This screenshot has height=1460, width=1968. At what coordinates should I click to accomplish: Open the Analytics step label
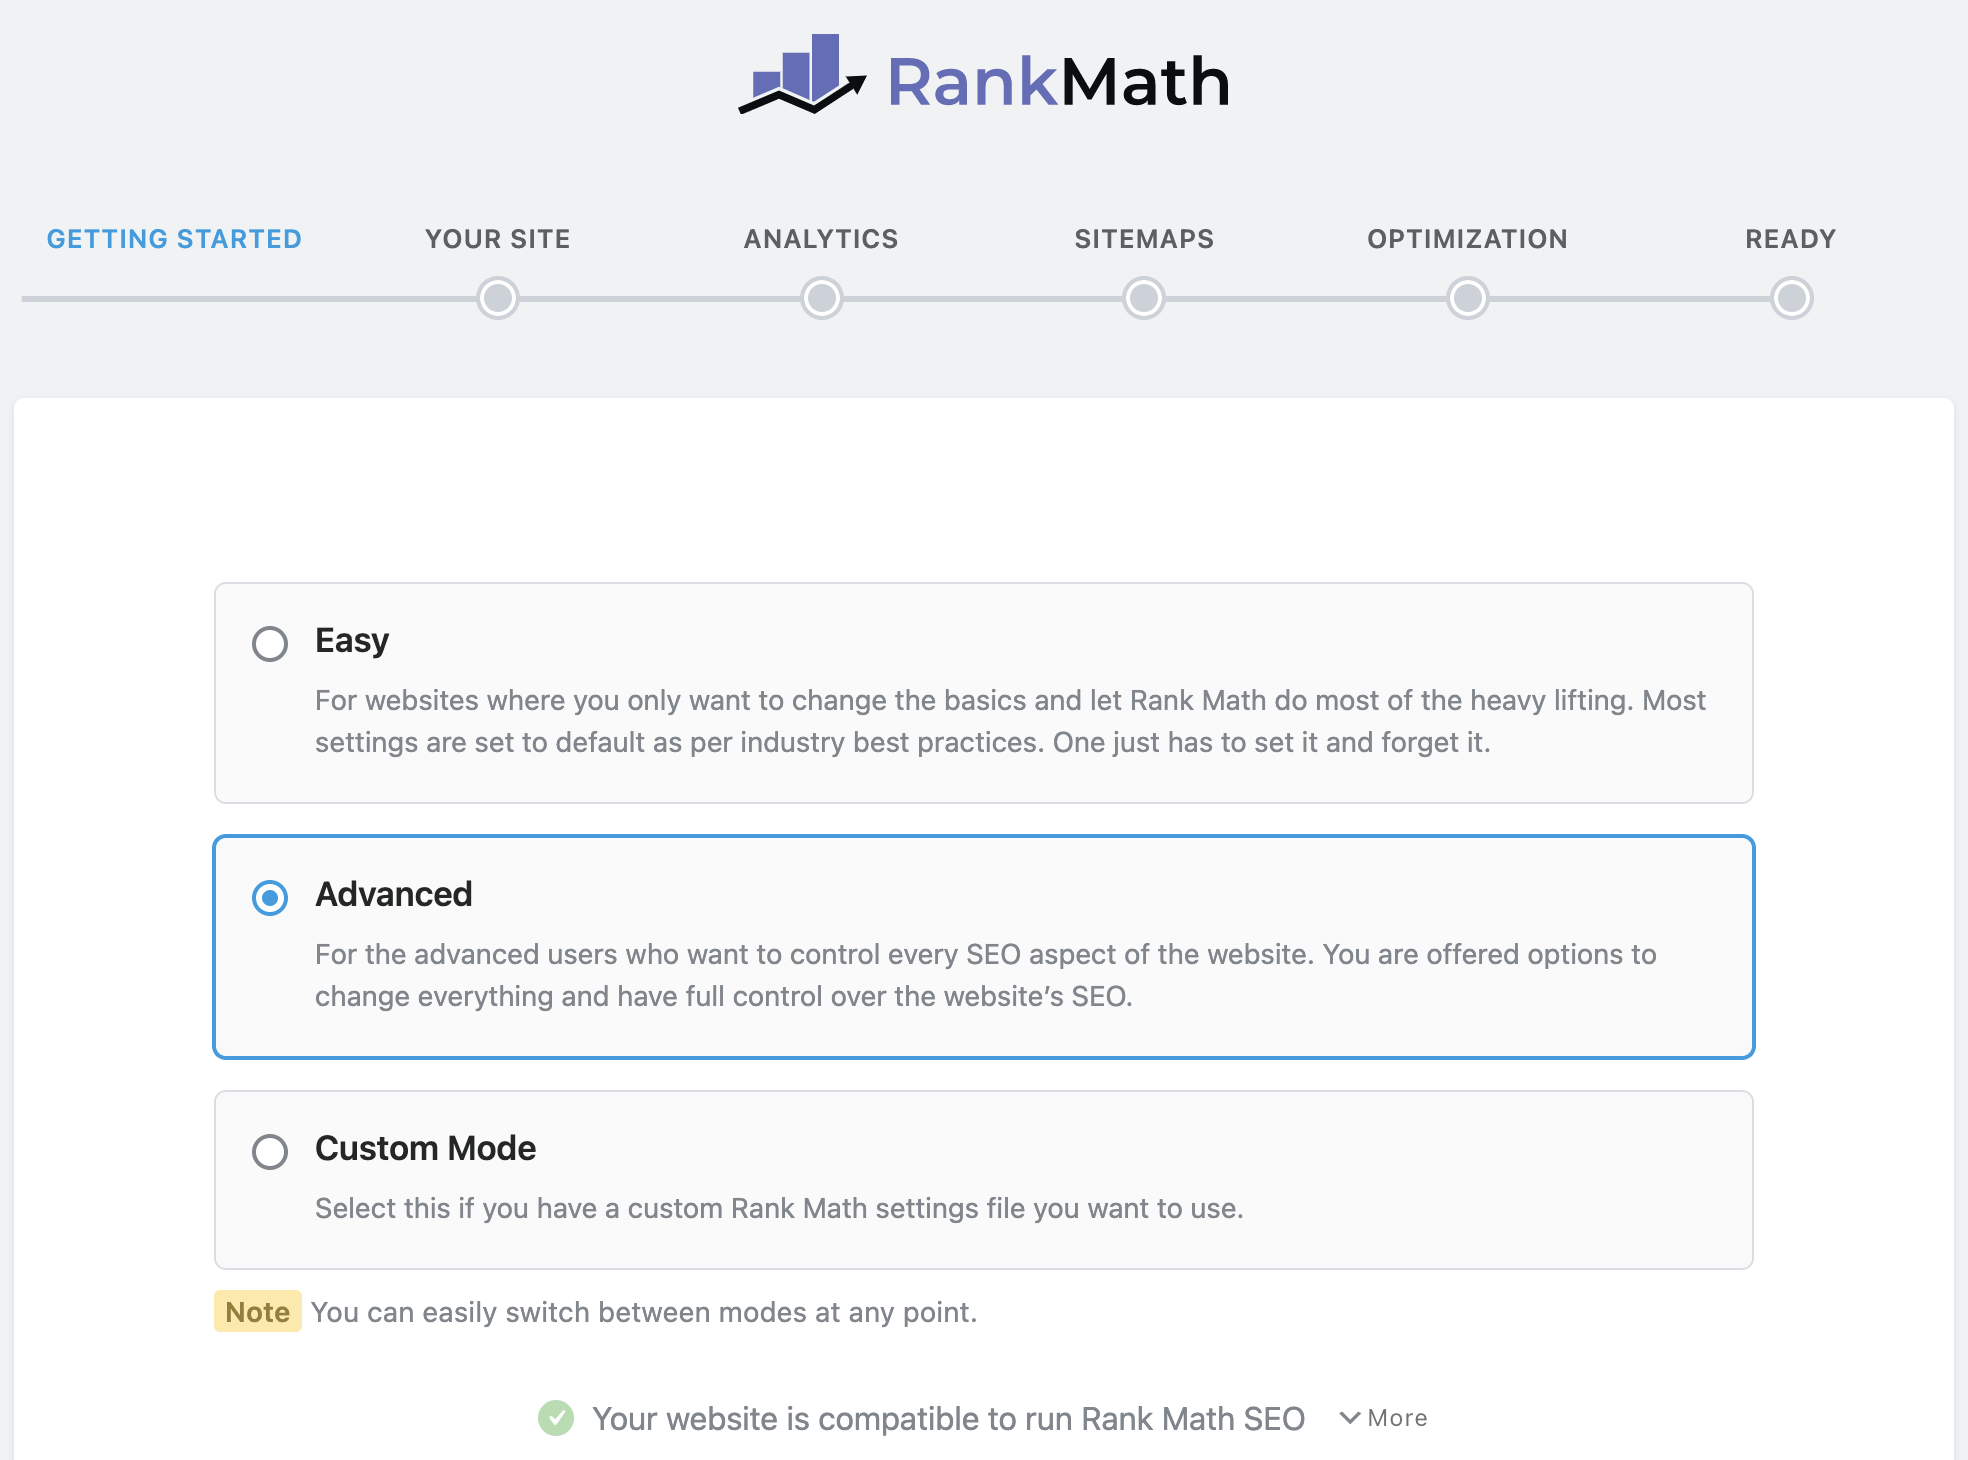pyautogui.click(x=821, y=239)
